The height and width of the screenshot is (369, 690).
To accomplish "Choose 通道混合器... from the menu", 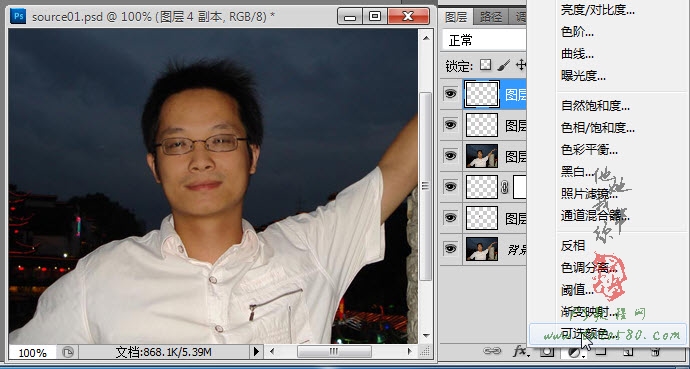I will coord(595,216).
